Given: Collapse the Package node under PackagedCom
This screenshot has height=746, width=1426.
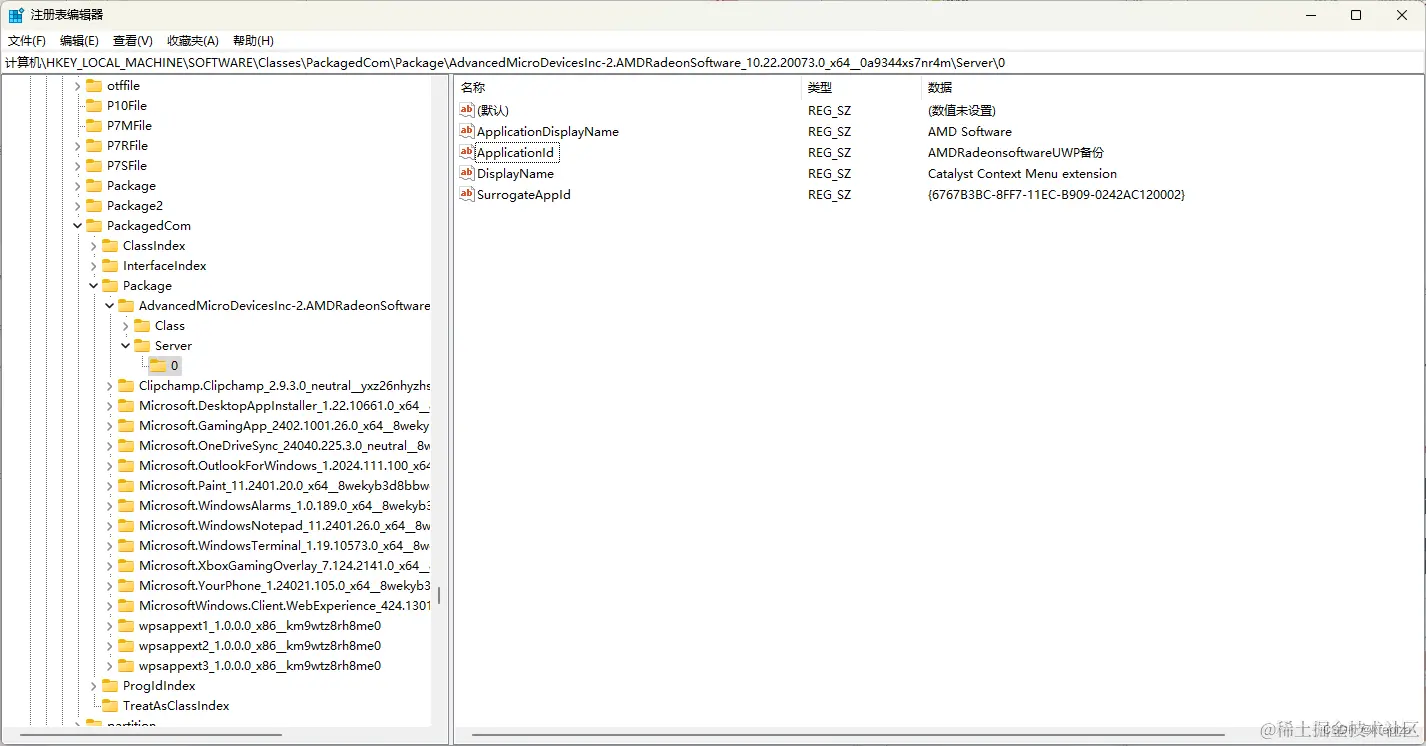Looking at the screenshot, I should pos(94,286).
